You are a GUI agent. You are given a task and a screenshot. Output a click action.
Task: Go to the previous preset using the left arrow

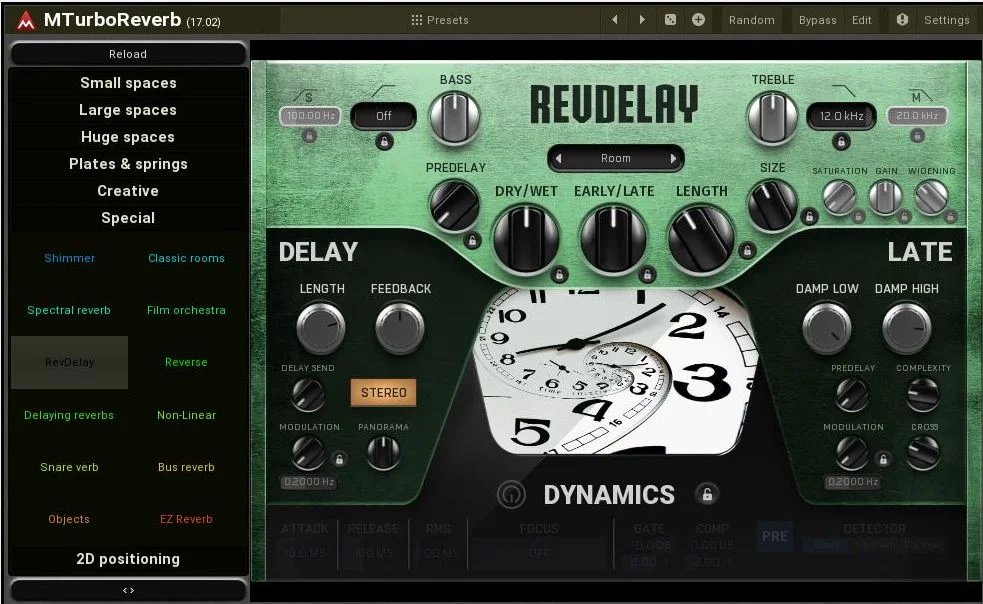click(x=614, y=20)
